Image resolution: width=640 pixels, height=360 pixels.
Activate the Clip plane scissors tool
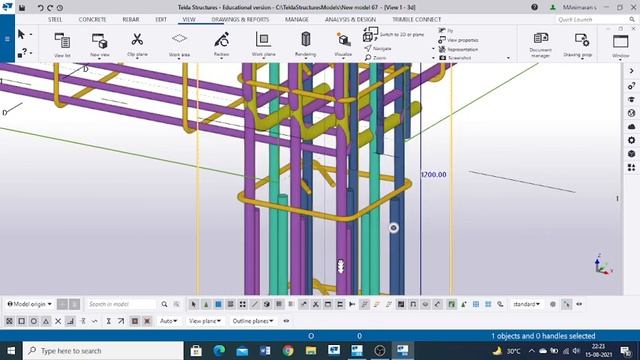click(x=137, y=44)
